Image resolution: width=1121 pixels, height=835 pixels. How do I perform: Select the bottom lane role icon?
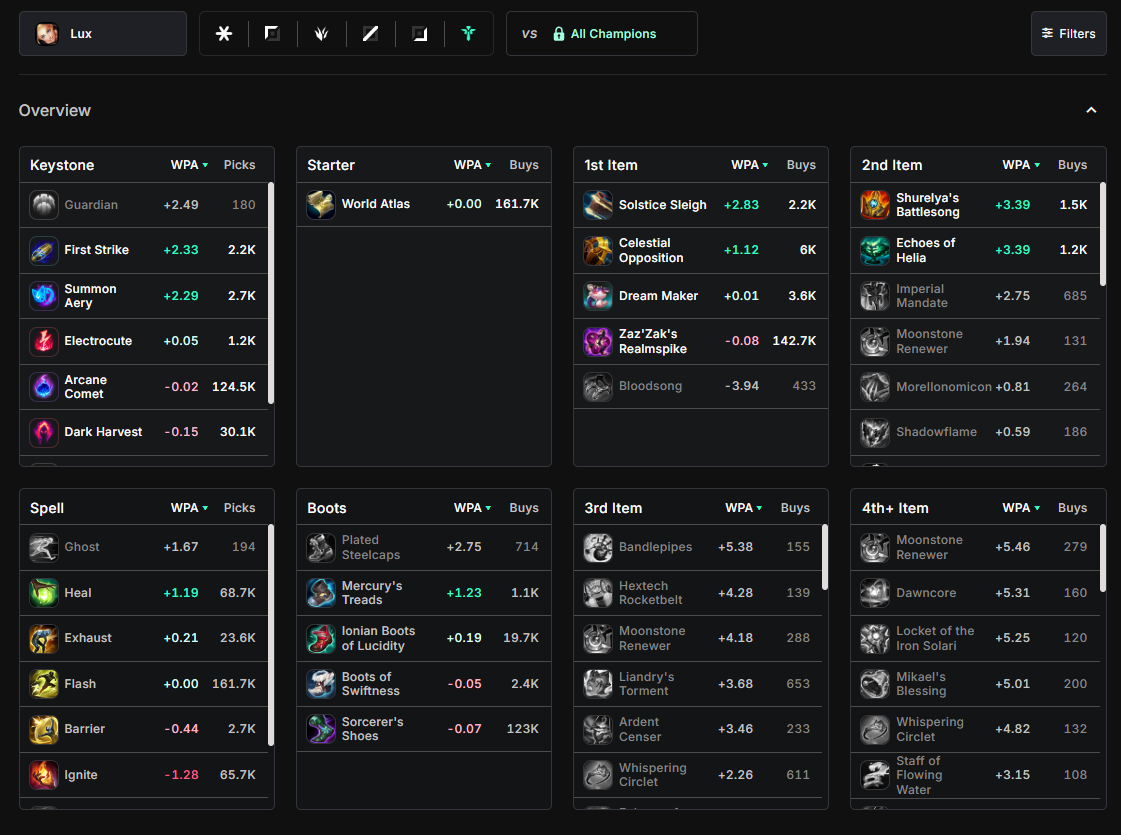pos(420,34)
